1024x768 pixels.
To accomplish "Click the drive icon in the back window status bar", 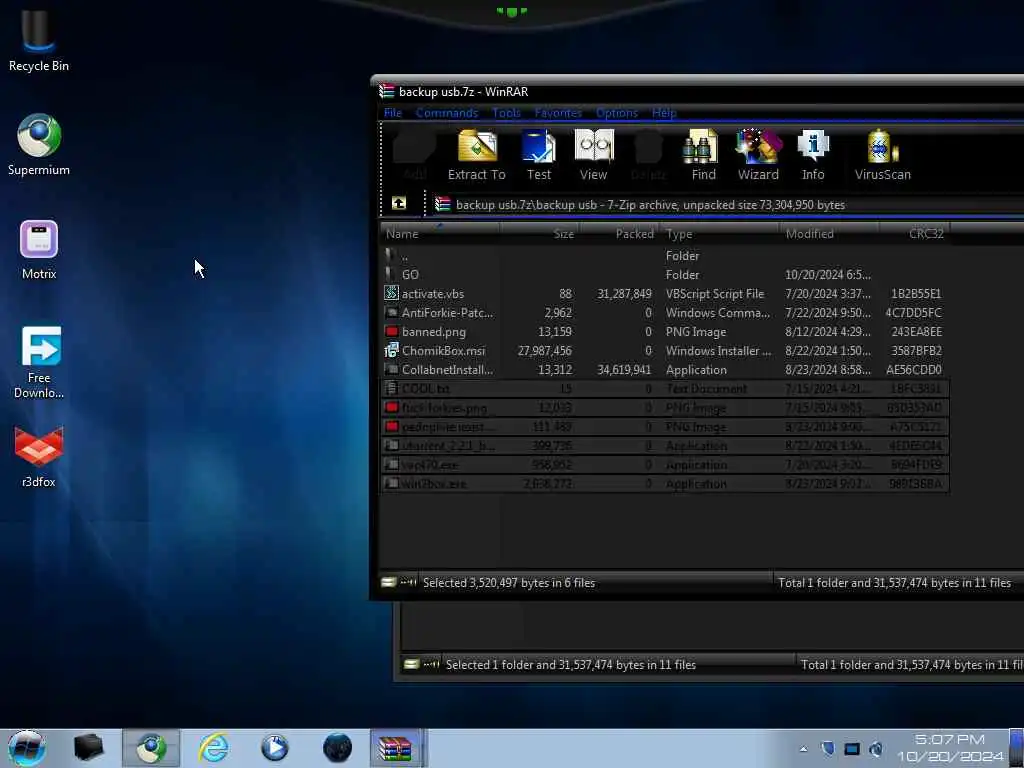I will pos(411,664).
